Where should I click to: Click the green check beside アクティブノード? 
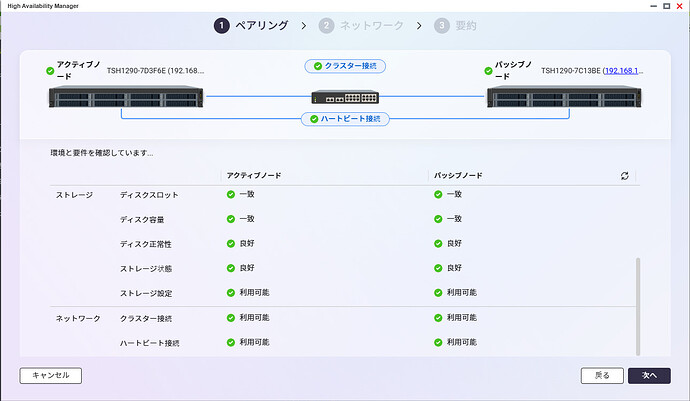(51, 71)
